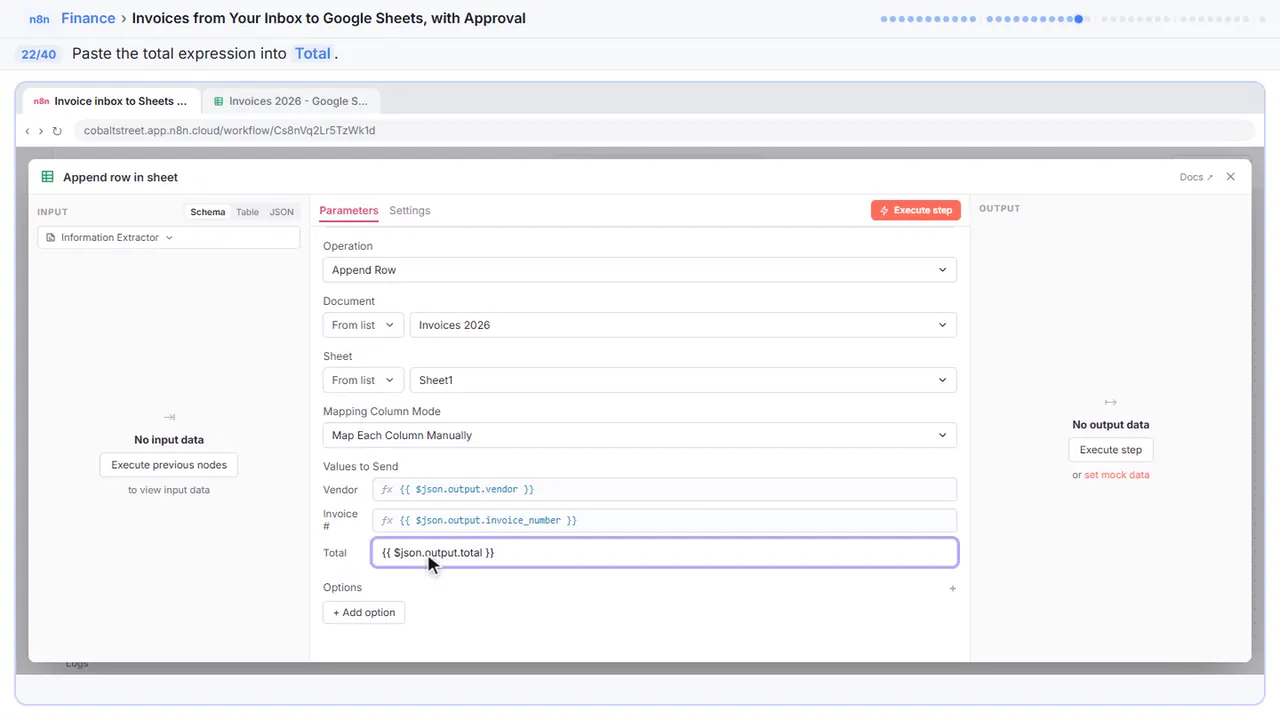Switch input view to JSON
Screen dimensions: 1280x720
click(282, 212)
